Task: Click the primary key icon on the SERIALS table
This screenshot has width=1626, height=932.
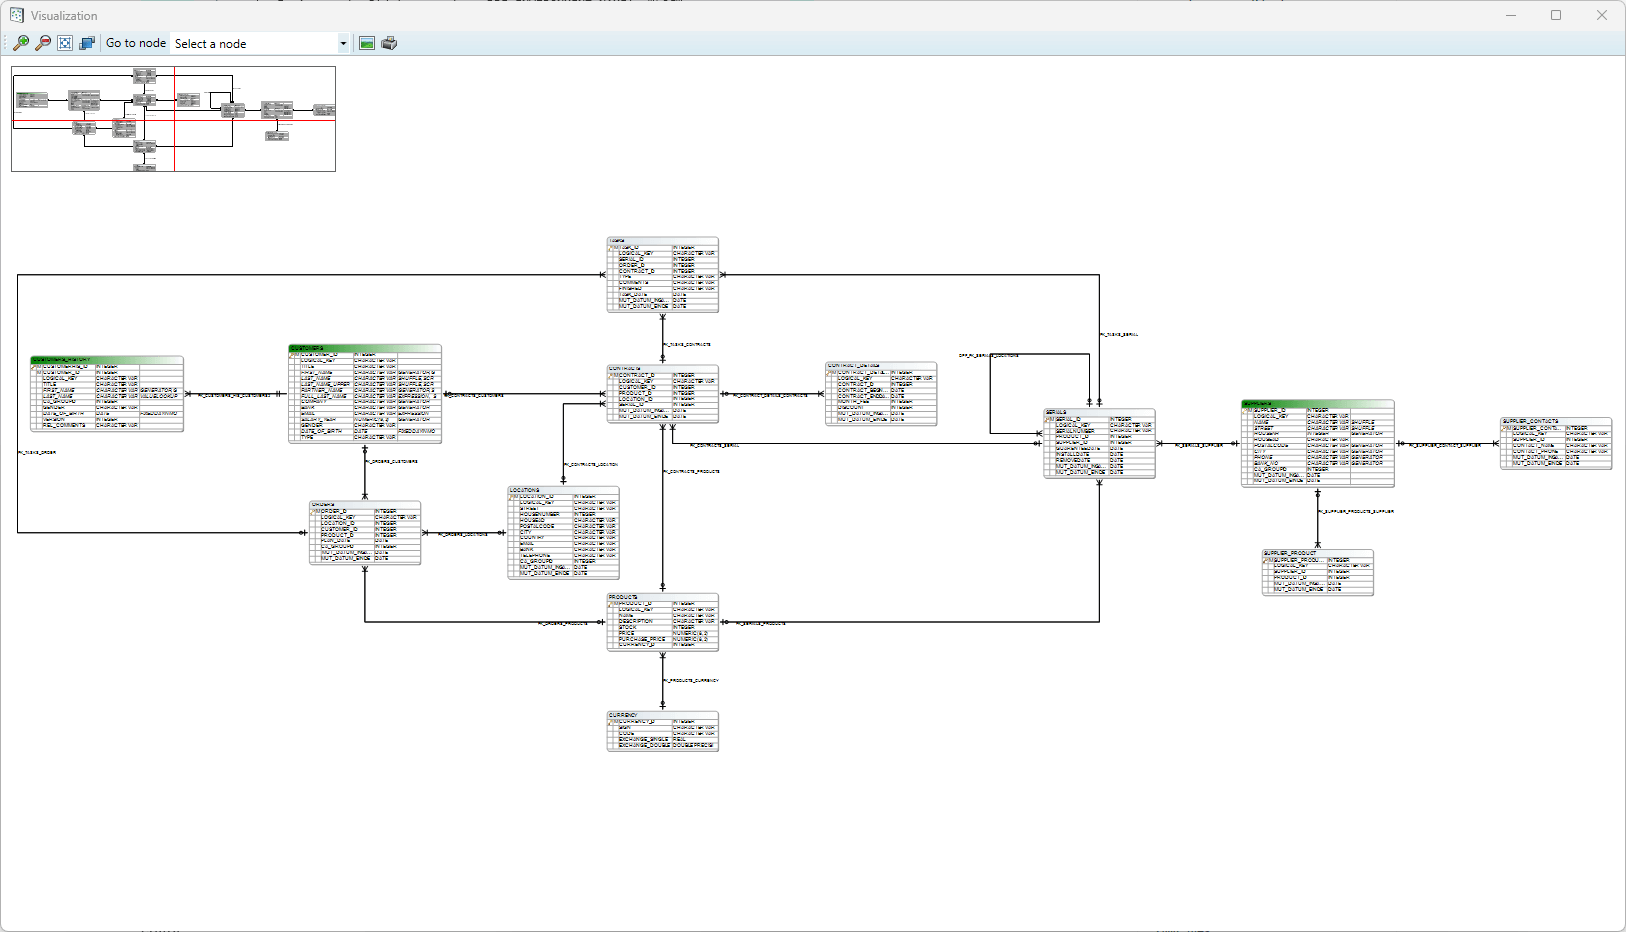Action: [x=1048, y=421]
